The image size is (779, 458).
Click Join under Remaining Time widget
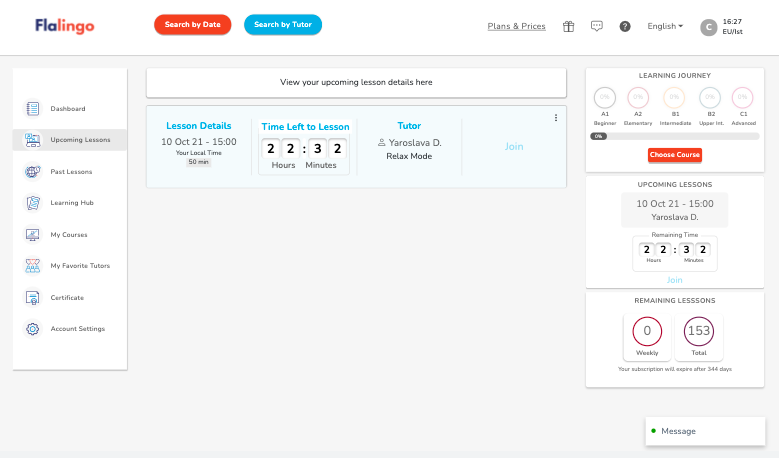[x=674, y=280]
